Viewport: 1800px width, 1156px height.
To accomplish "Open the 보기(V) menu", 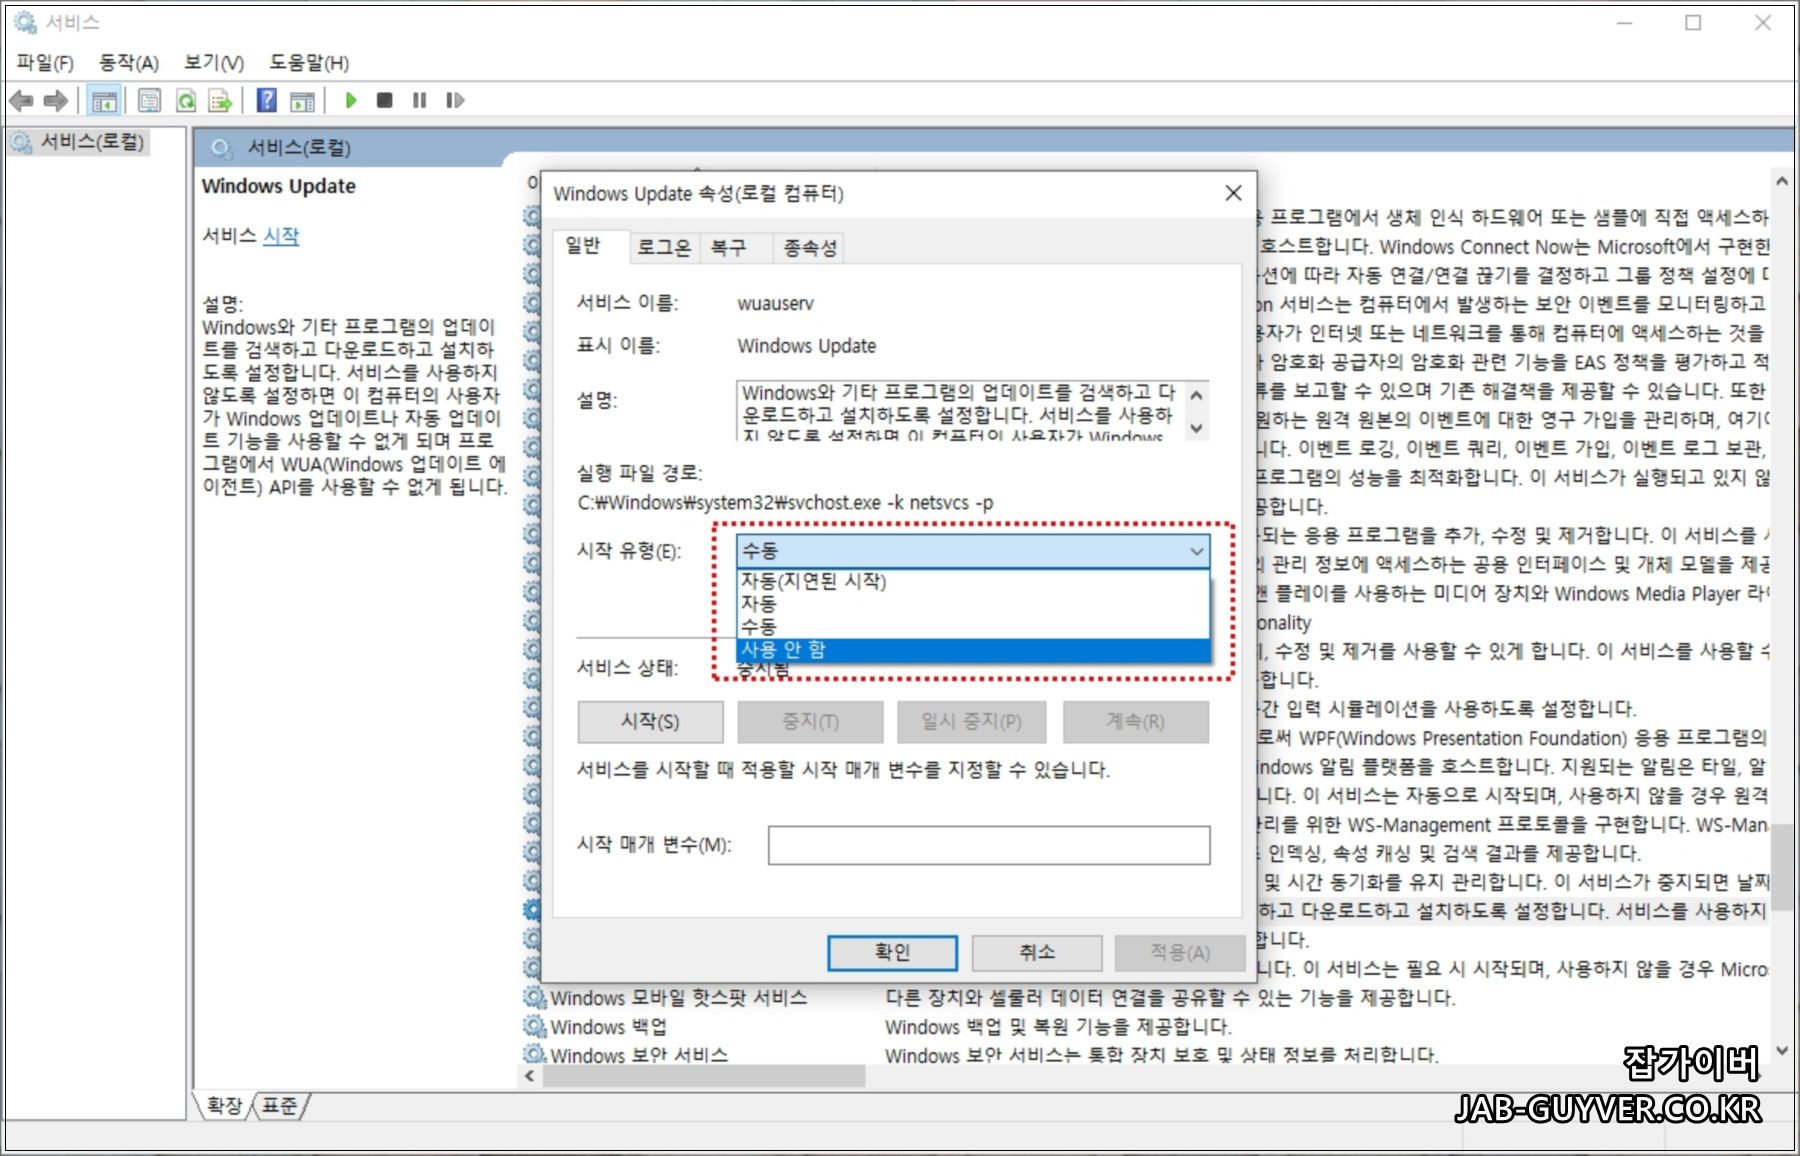I will pos(214,63).
